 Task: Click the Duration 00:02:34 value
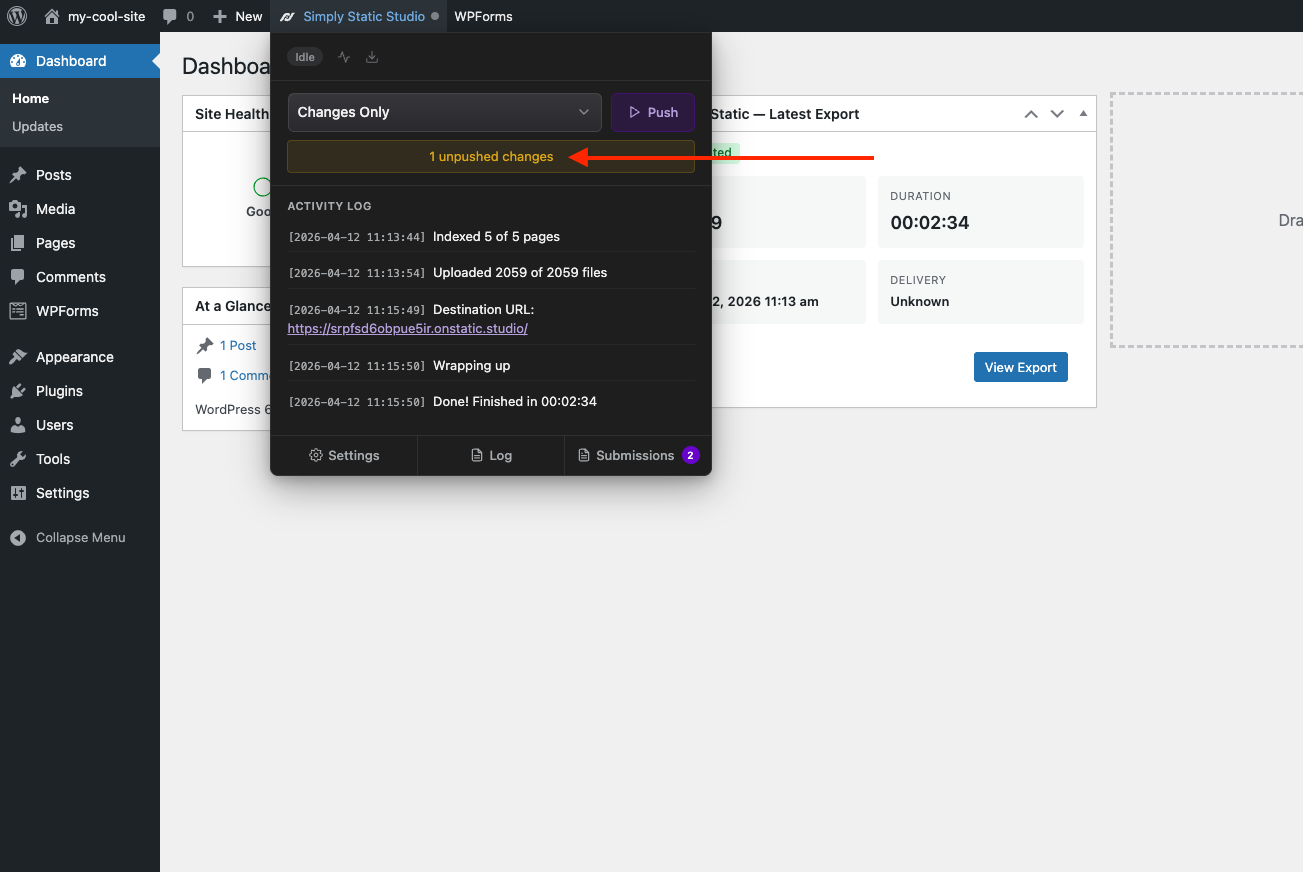pos(930,223)
